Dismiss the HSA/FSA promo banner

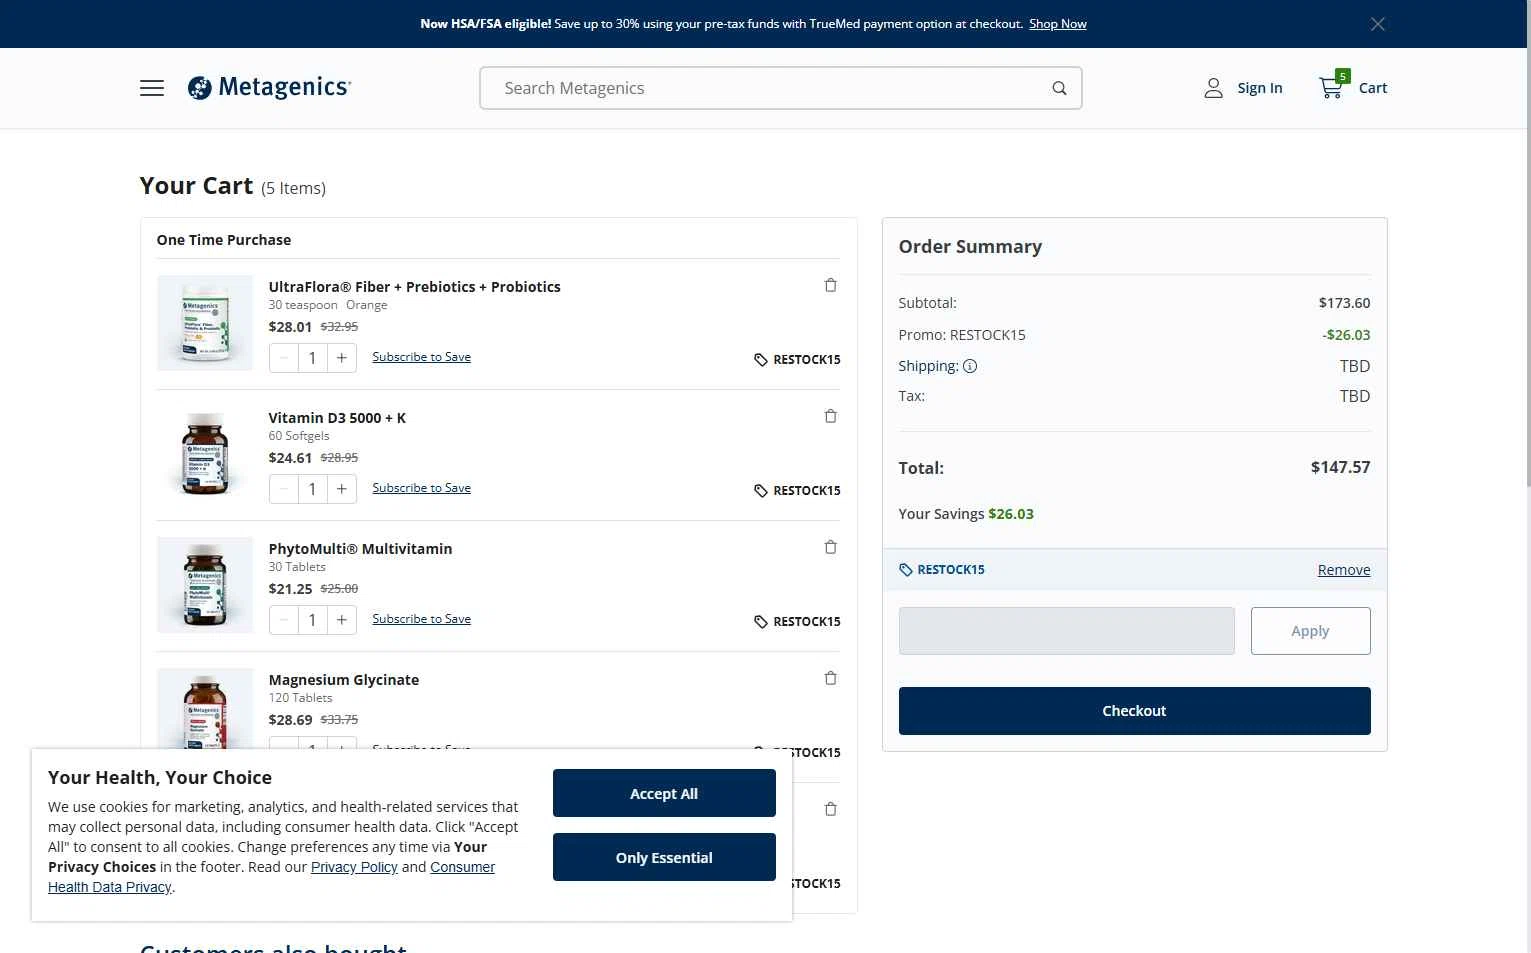pyautogui.click(x=1377, y=24)
